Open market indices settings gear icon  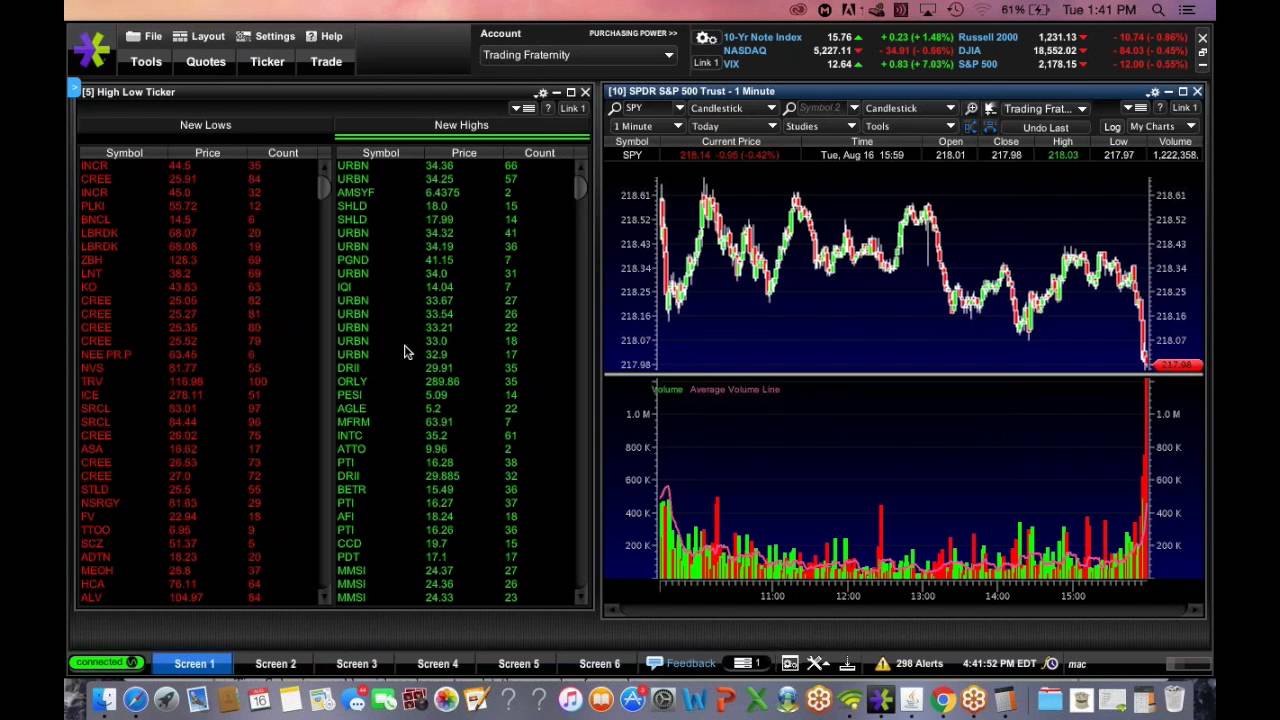tap(706, 38)
